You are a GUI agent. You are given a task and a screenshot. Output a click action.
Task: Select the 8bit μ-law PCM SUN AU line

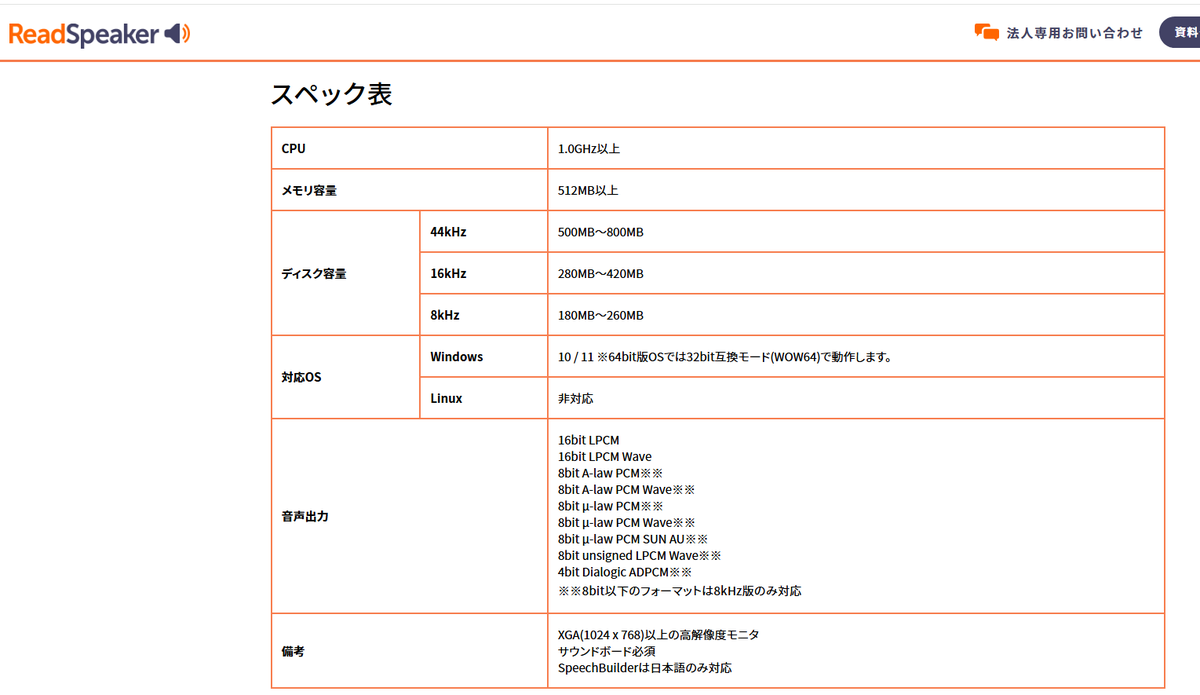[x=632, y=540]
